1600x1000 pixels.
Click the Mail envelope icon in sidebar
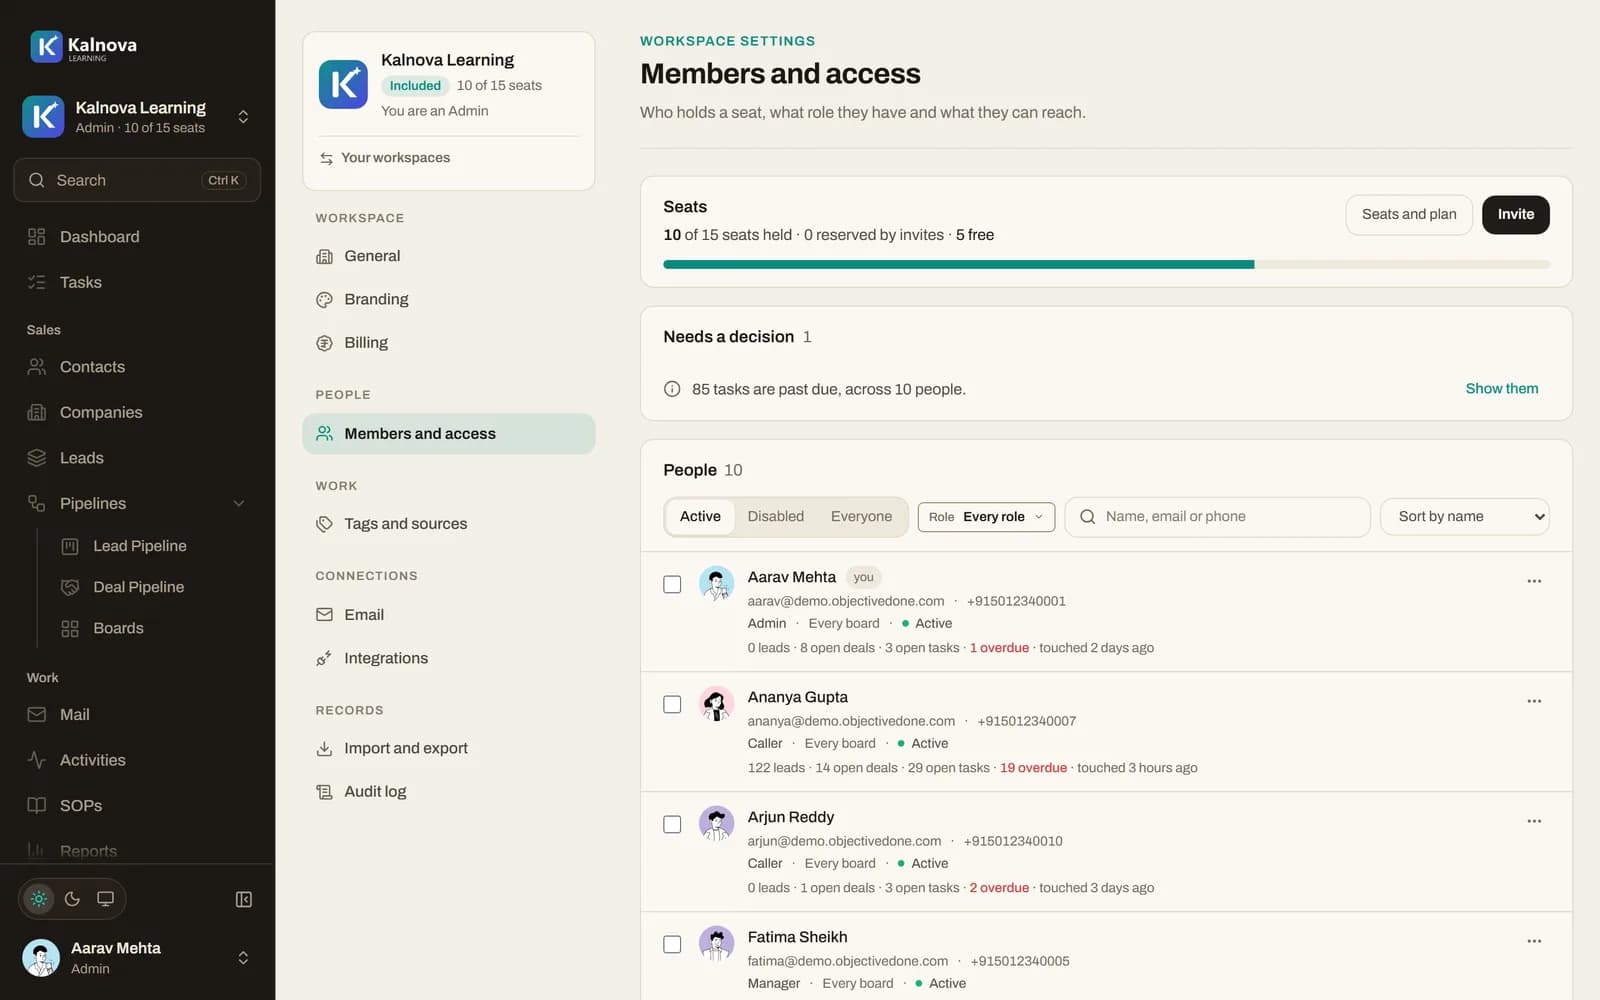click(37, 715)
